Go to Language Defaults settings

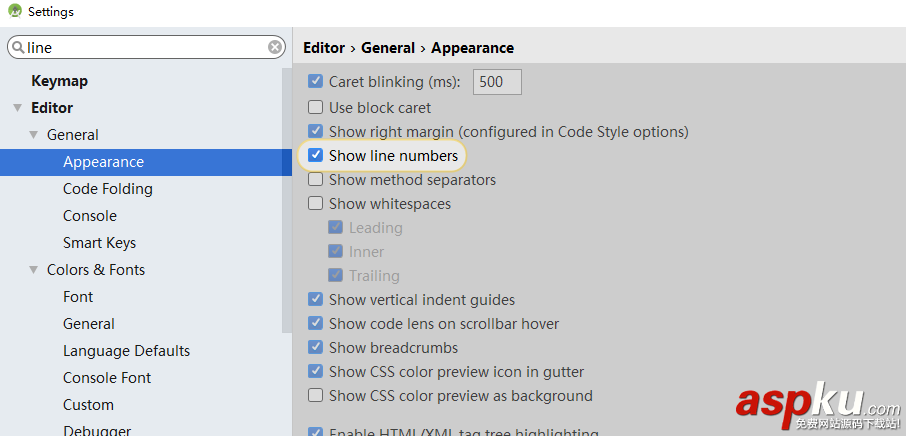(x=126, y=351)
